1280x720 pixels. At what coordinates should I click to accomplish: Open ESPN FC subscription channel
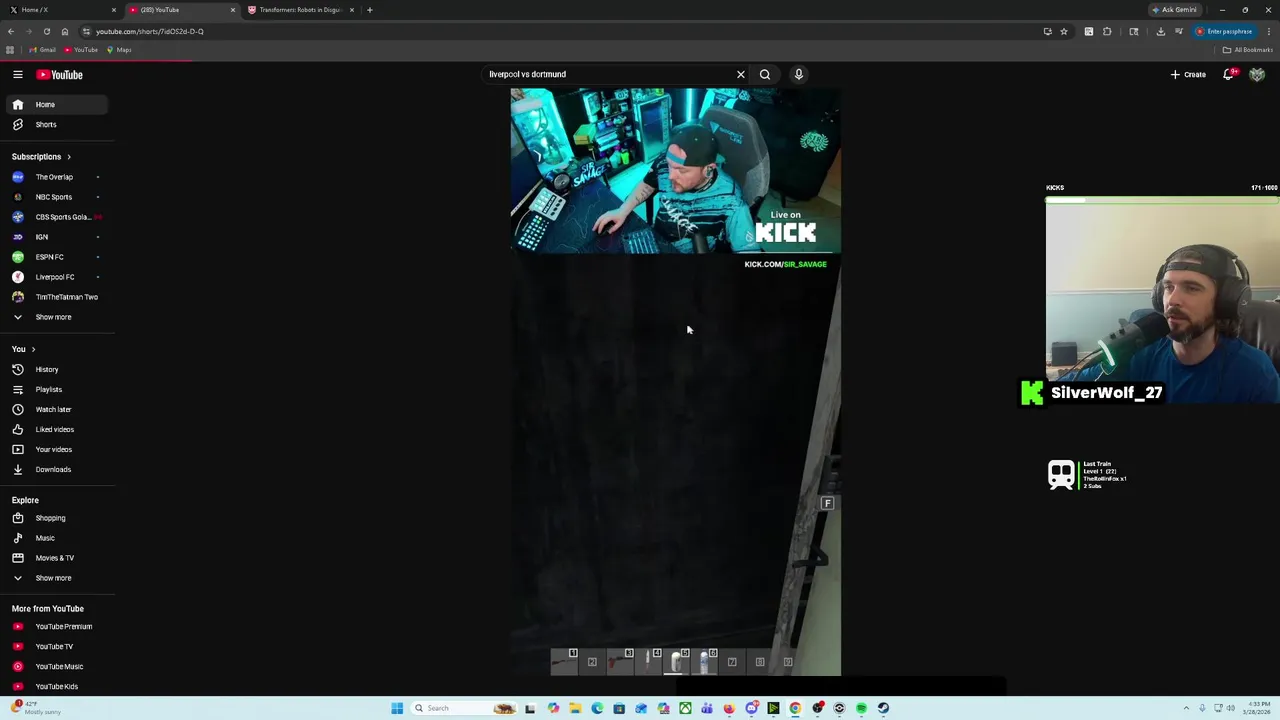point(58,257)
